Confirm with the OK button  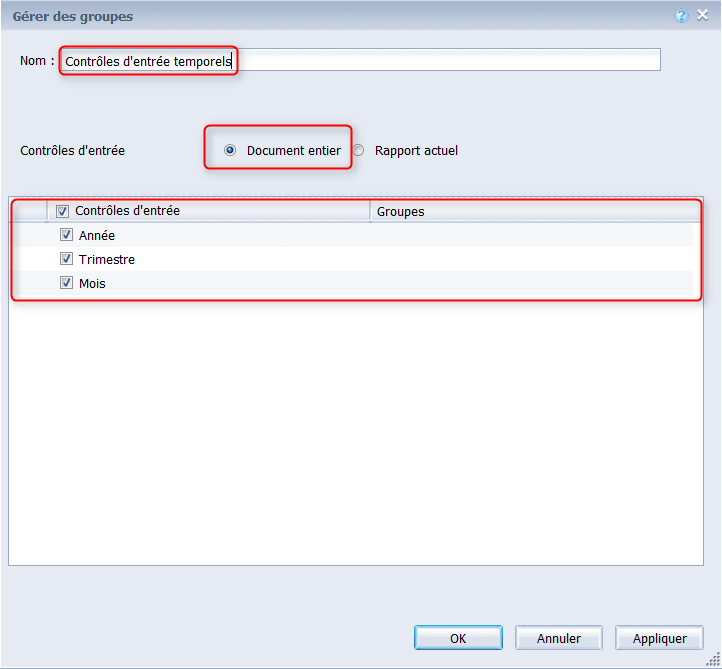point(458,638)
